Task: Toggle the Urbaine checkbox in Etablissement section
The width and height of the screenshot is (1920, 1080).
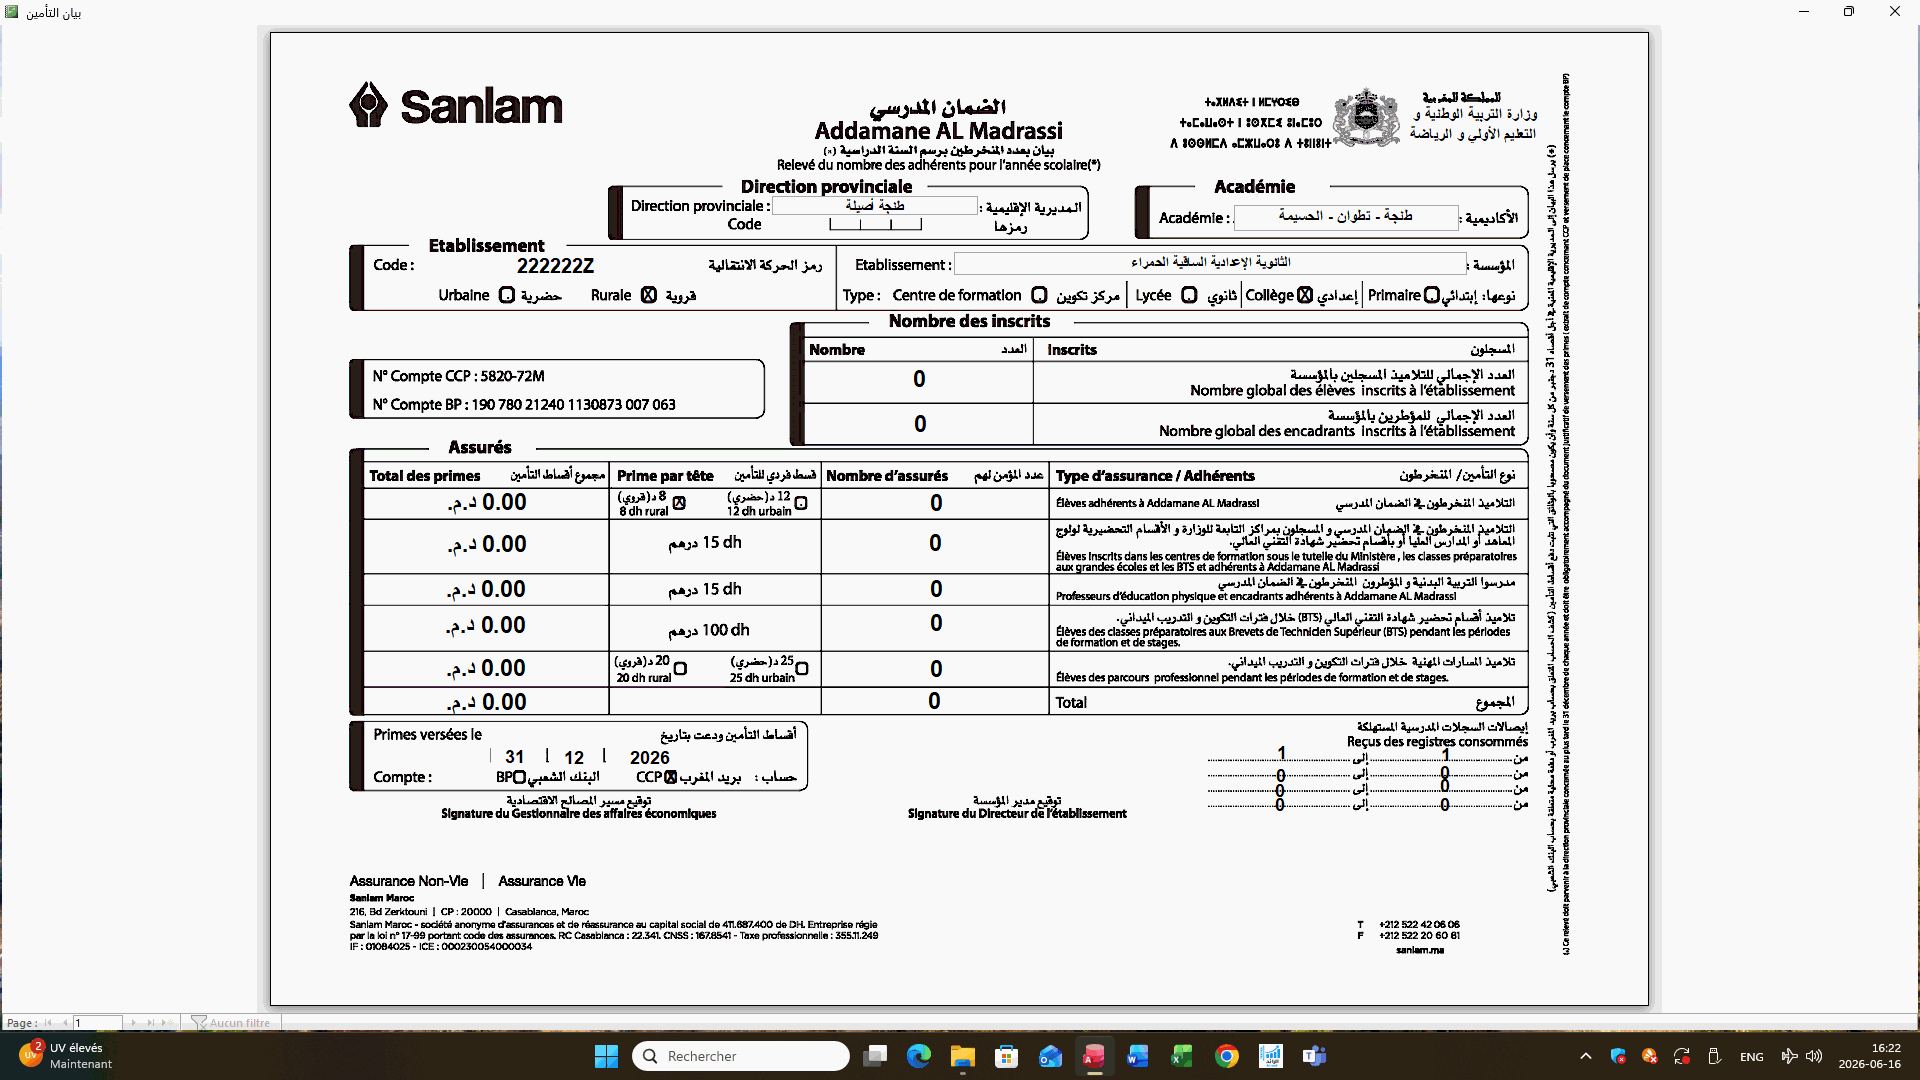Action: [507, 295]
